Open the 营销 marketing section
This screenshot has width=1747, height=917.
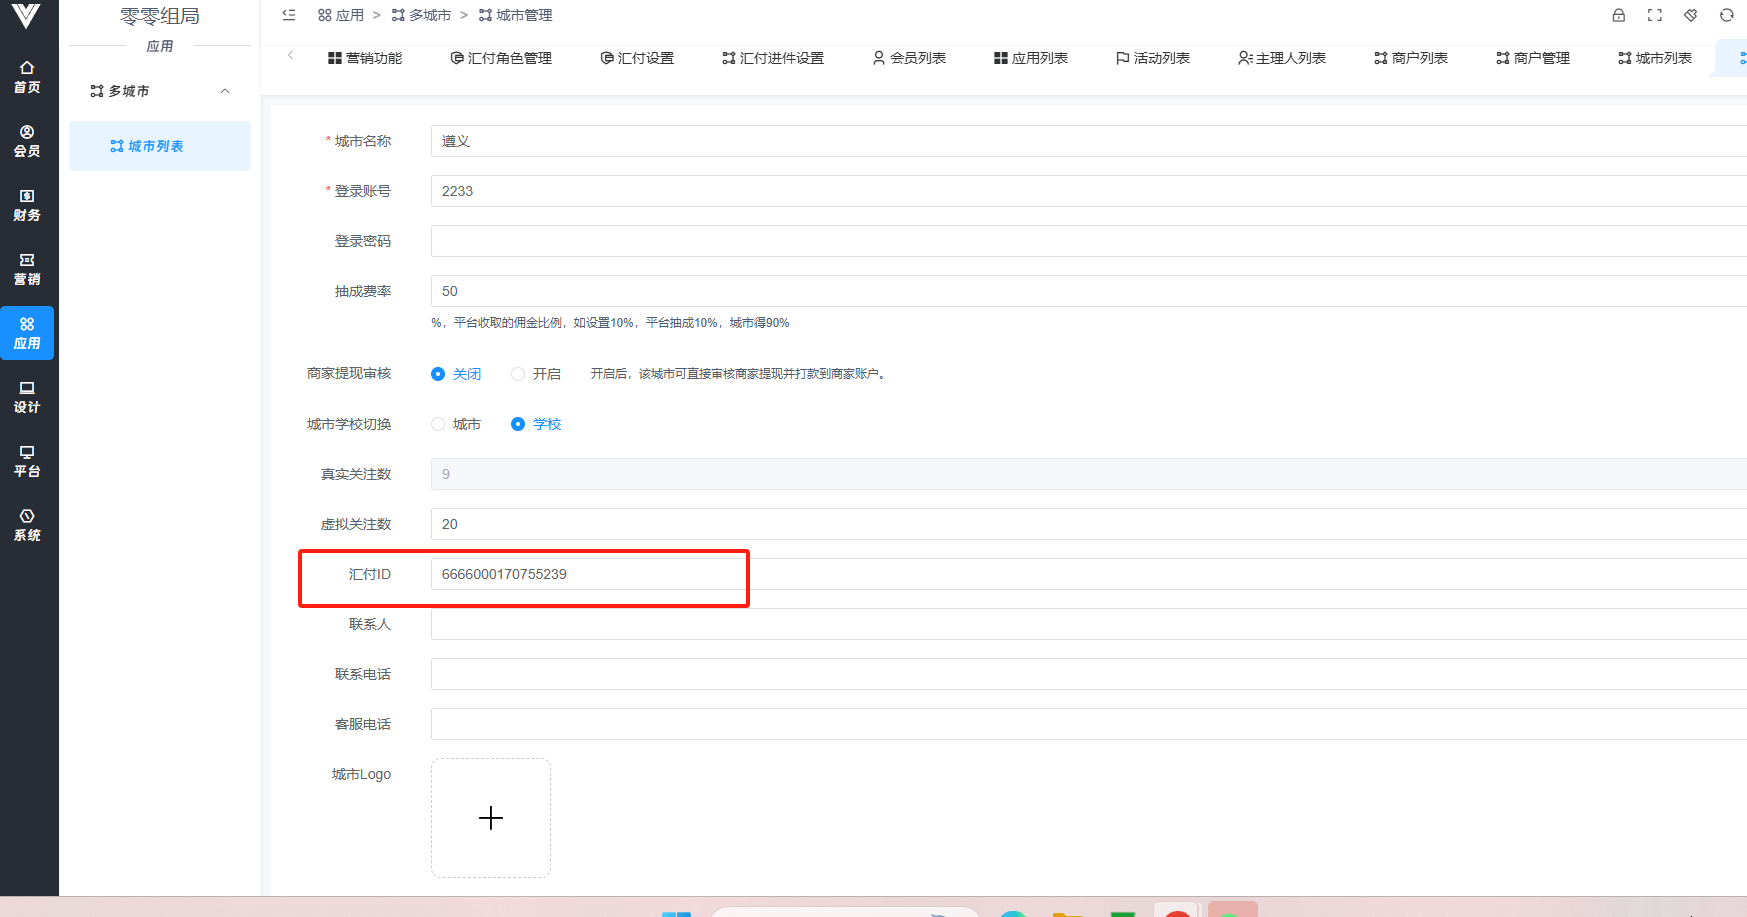[27, 269]
